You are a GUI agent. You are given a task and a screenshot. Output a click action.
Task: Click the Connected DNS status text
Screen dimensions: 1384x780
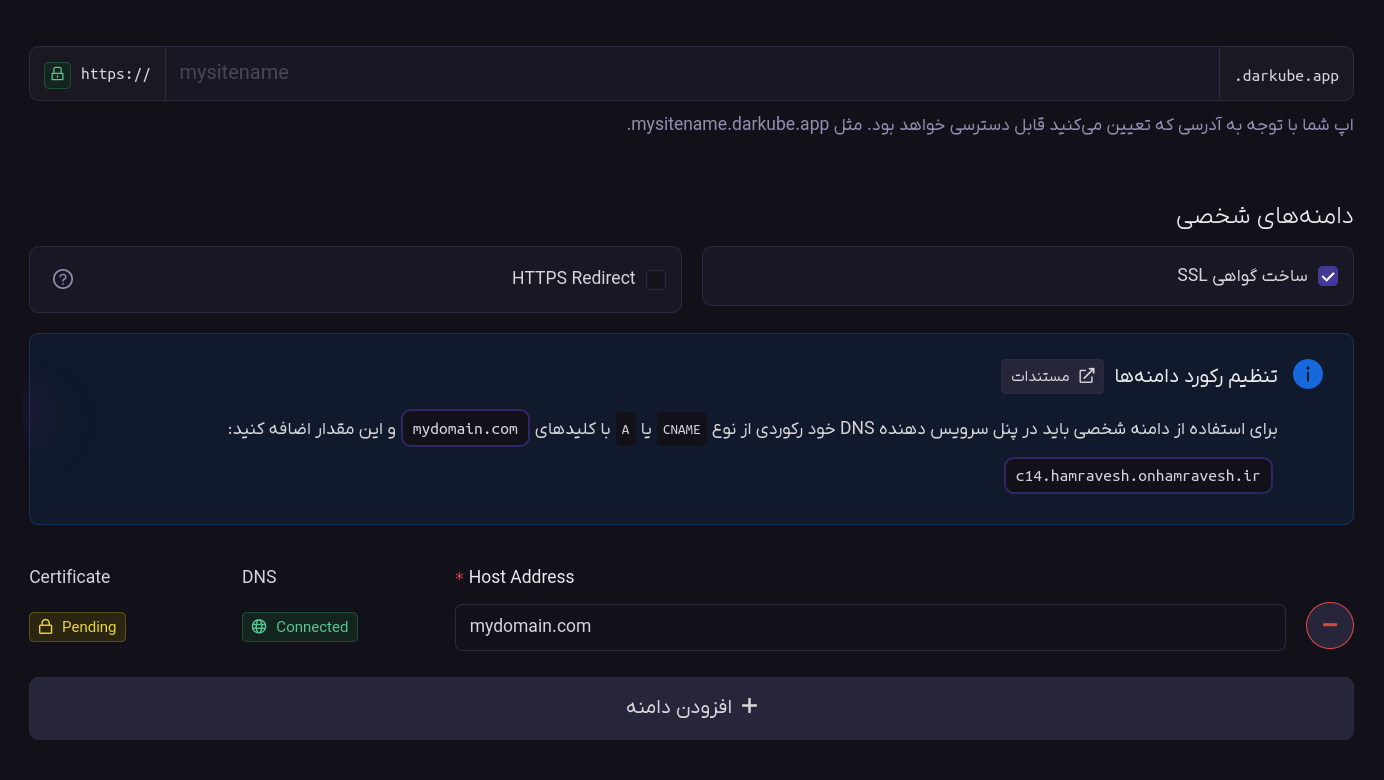point(312,627)
